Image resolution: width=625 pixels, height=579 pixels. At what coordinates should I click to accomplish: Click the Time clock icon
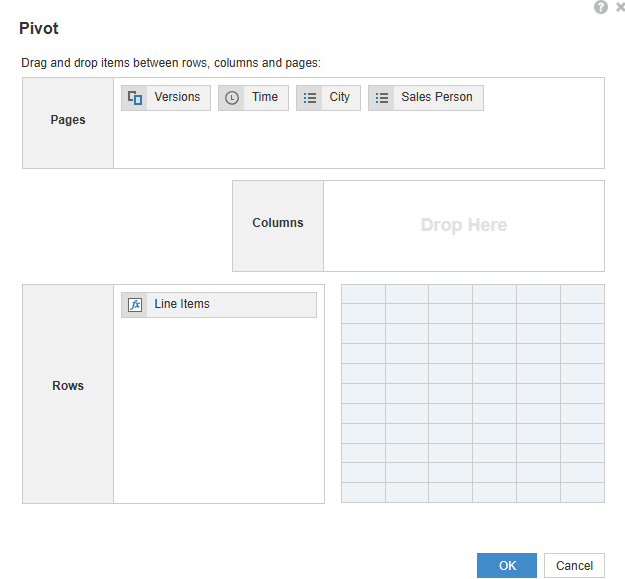click(232, 98)
